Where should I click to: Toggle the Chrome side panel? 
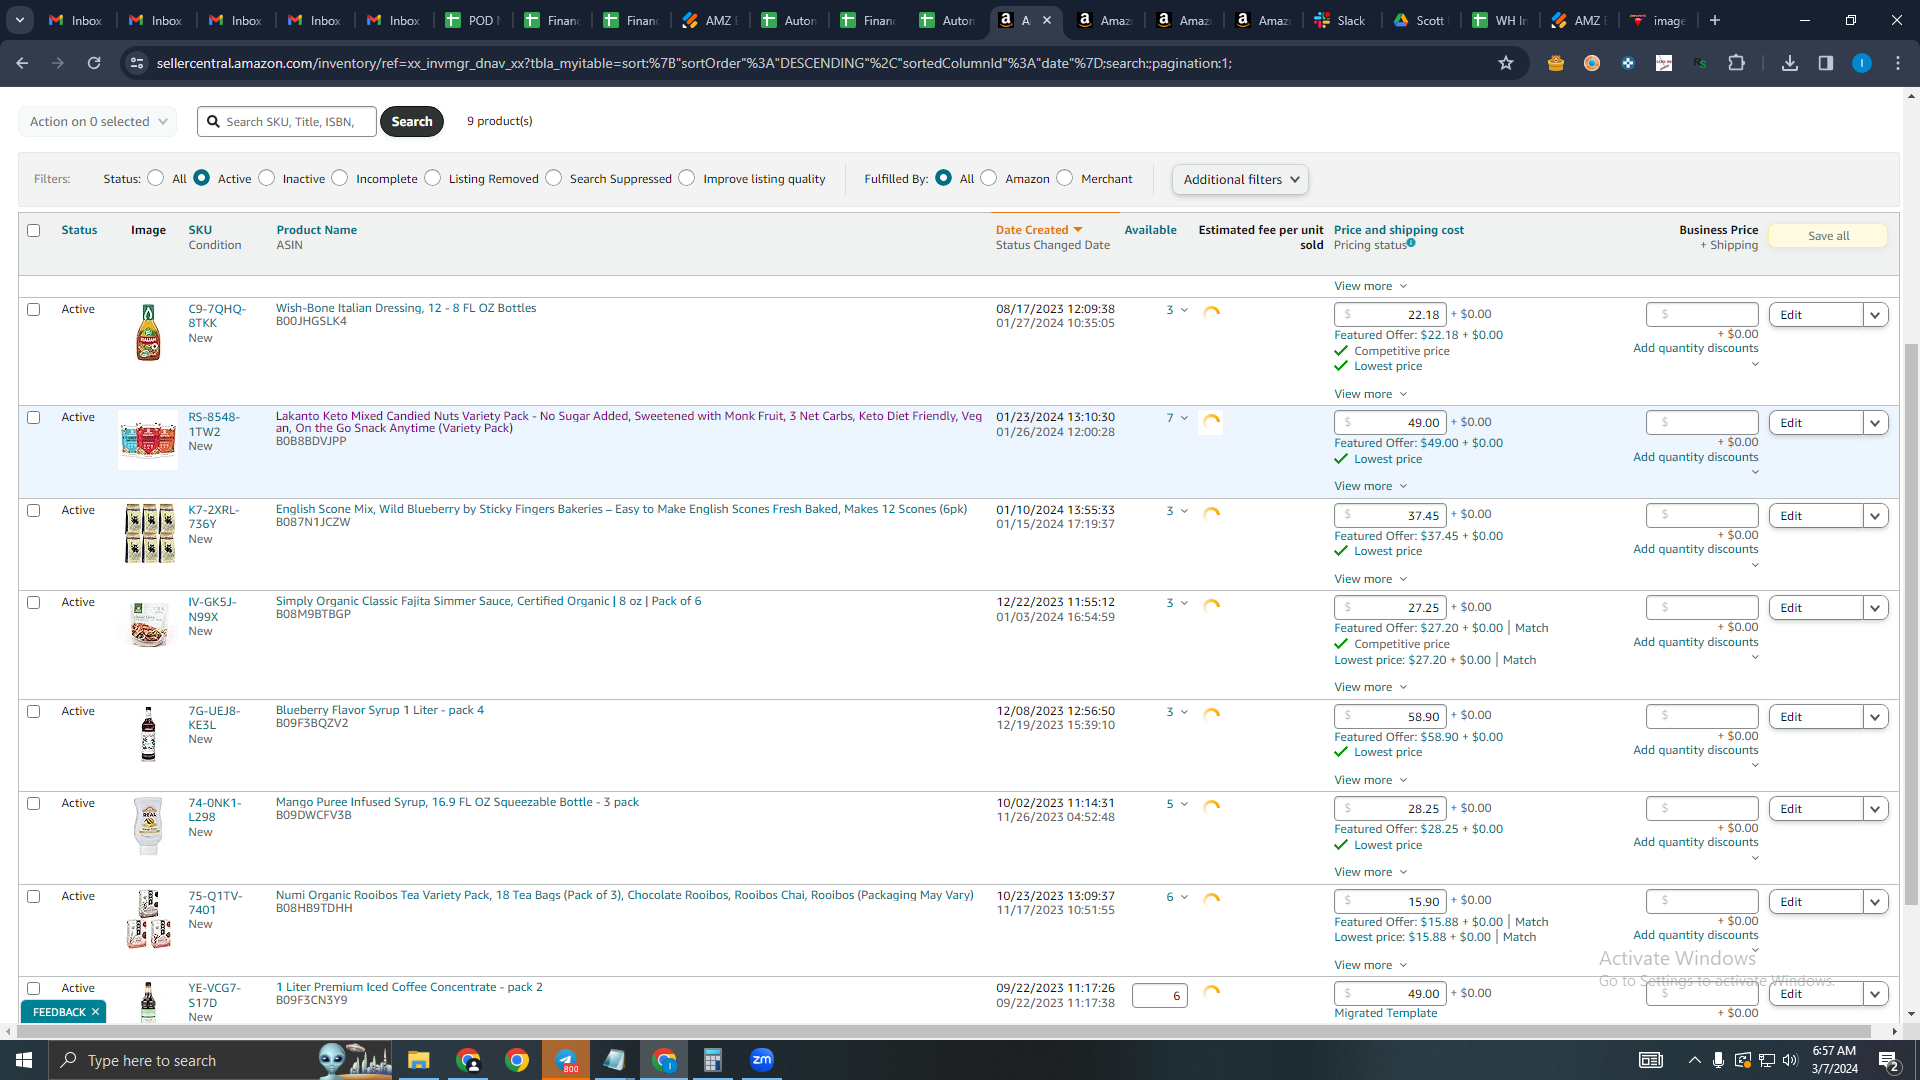click(1826, 63)
